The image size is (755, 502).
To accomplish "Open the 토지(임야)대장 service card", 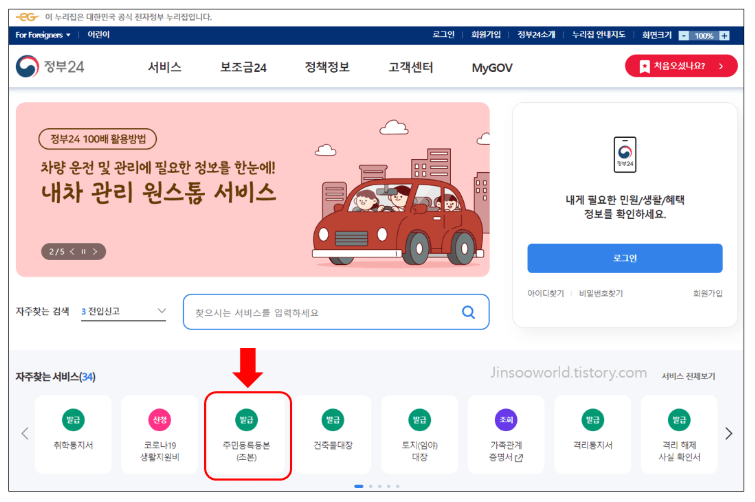I will pos(419,435).
